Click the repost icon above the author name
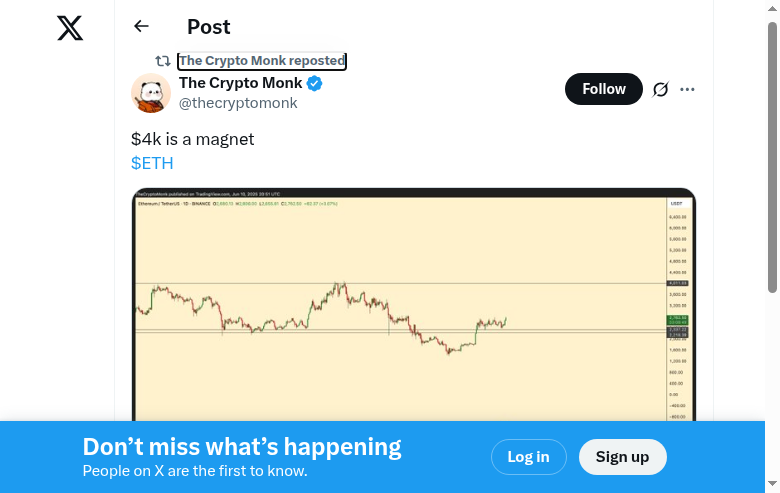The height and width of the screenshot is (493, 780). coord(163,61)
